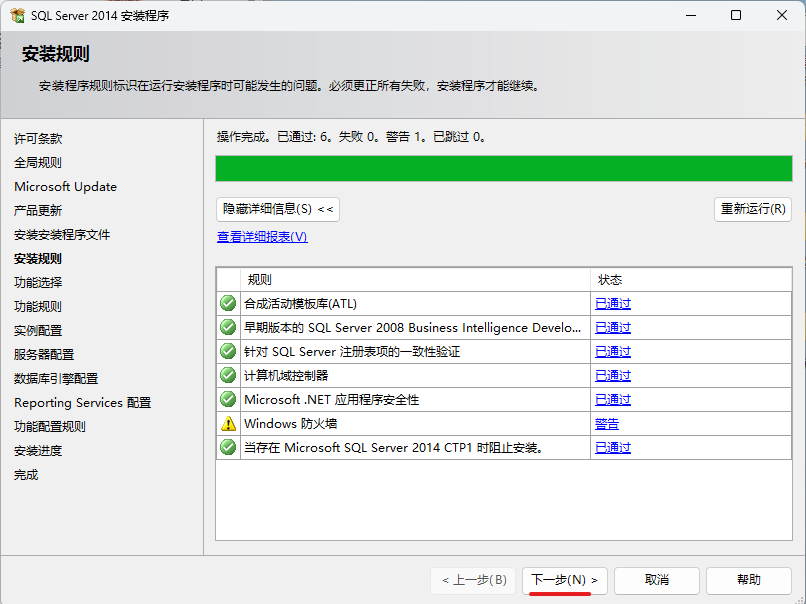Select 功能配置规则 step in sidebar

click(x=50, y=426)
